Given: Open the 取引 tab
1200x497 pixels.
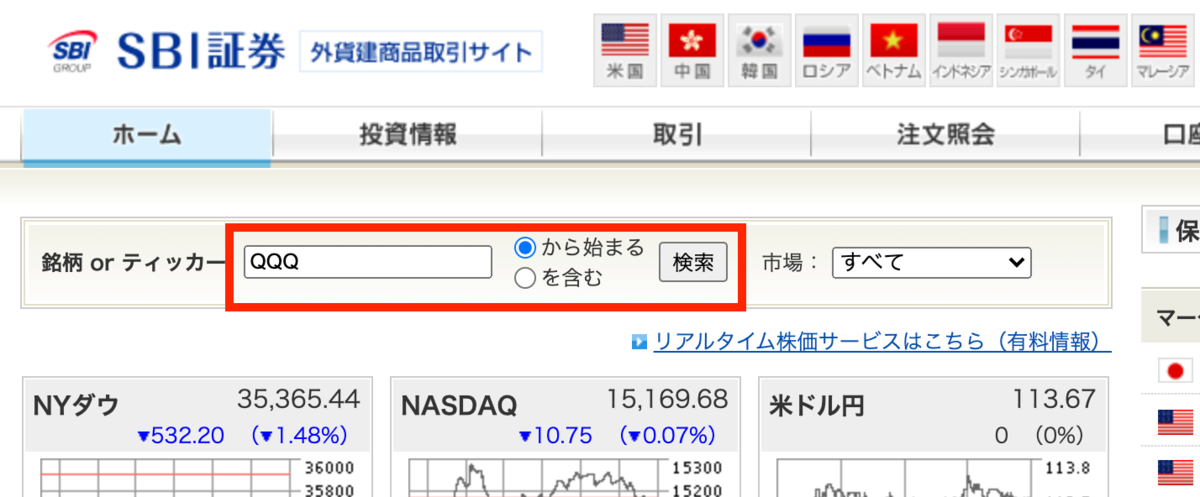Looking at the screenshot, I should coord(676,135).
